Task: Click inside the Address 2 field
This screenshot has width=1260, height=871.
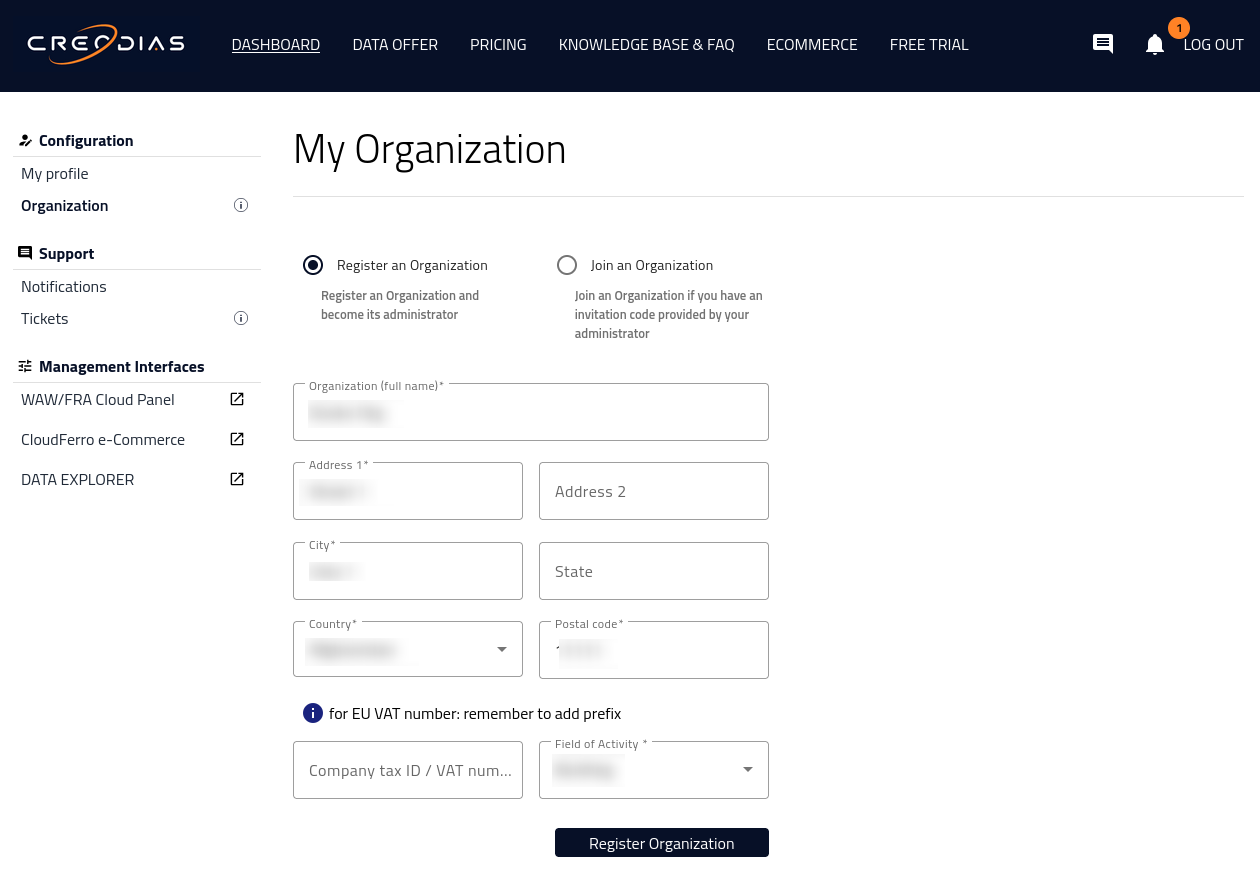Action: 654,491
